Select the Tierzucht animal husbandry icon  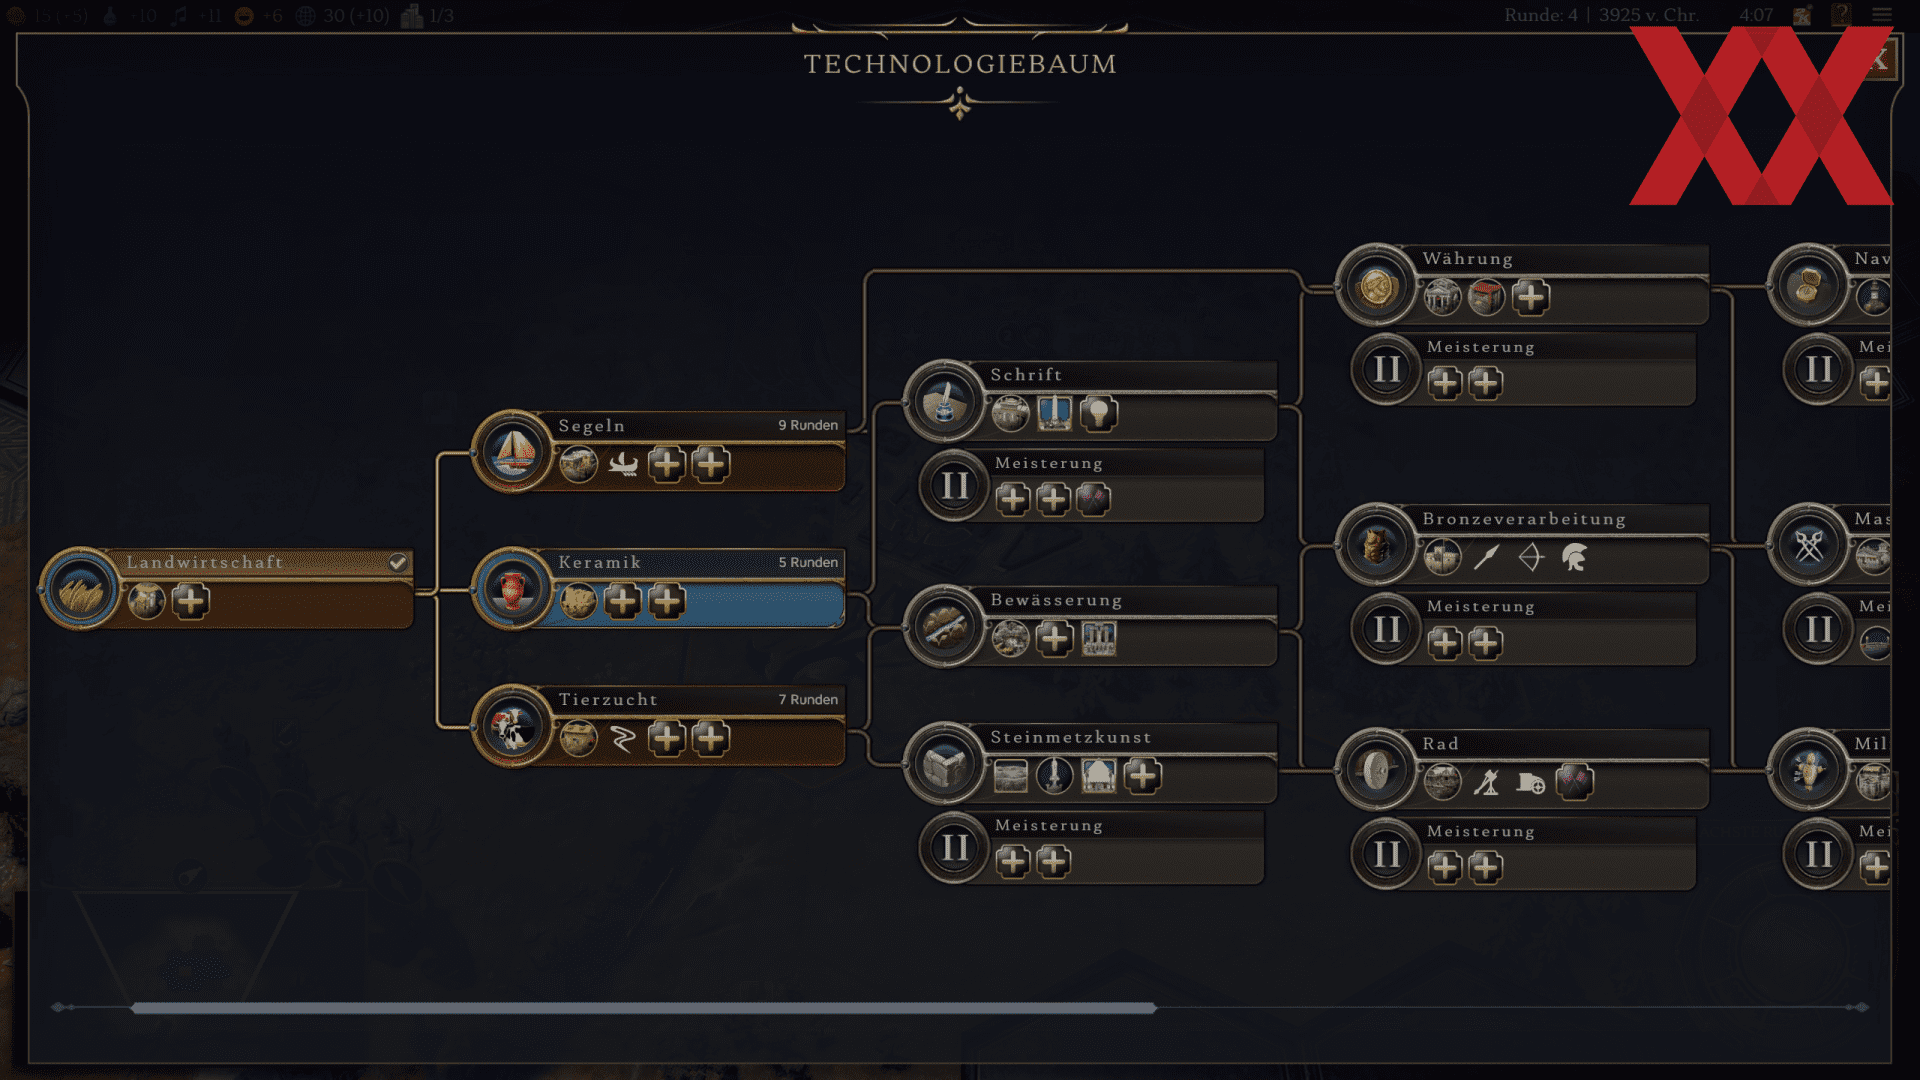coord(513,727)
